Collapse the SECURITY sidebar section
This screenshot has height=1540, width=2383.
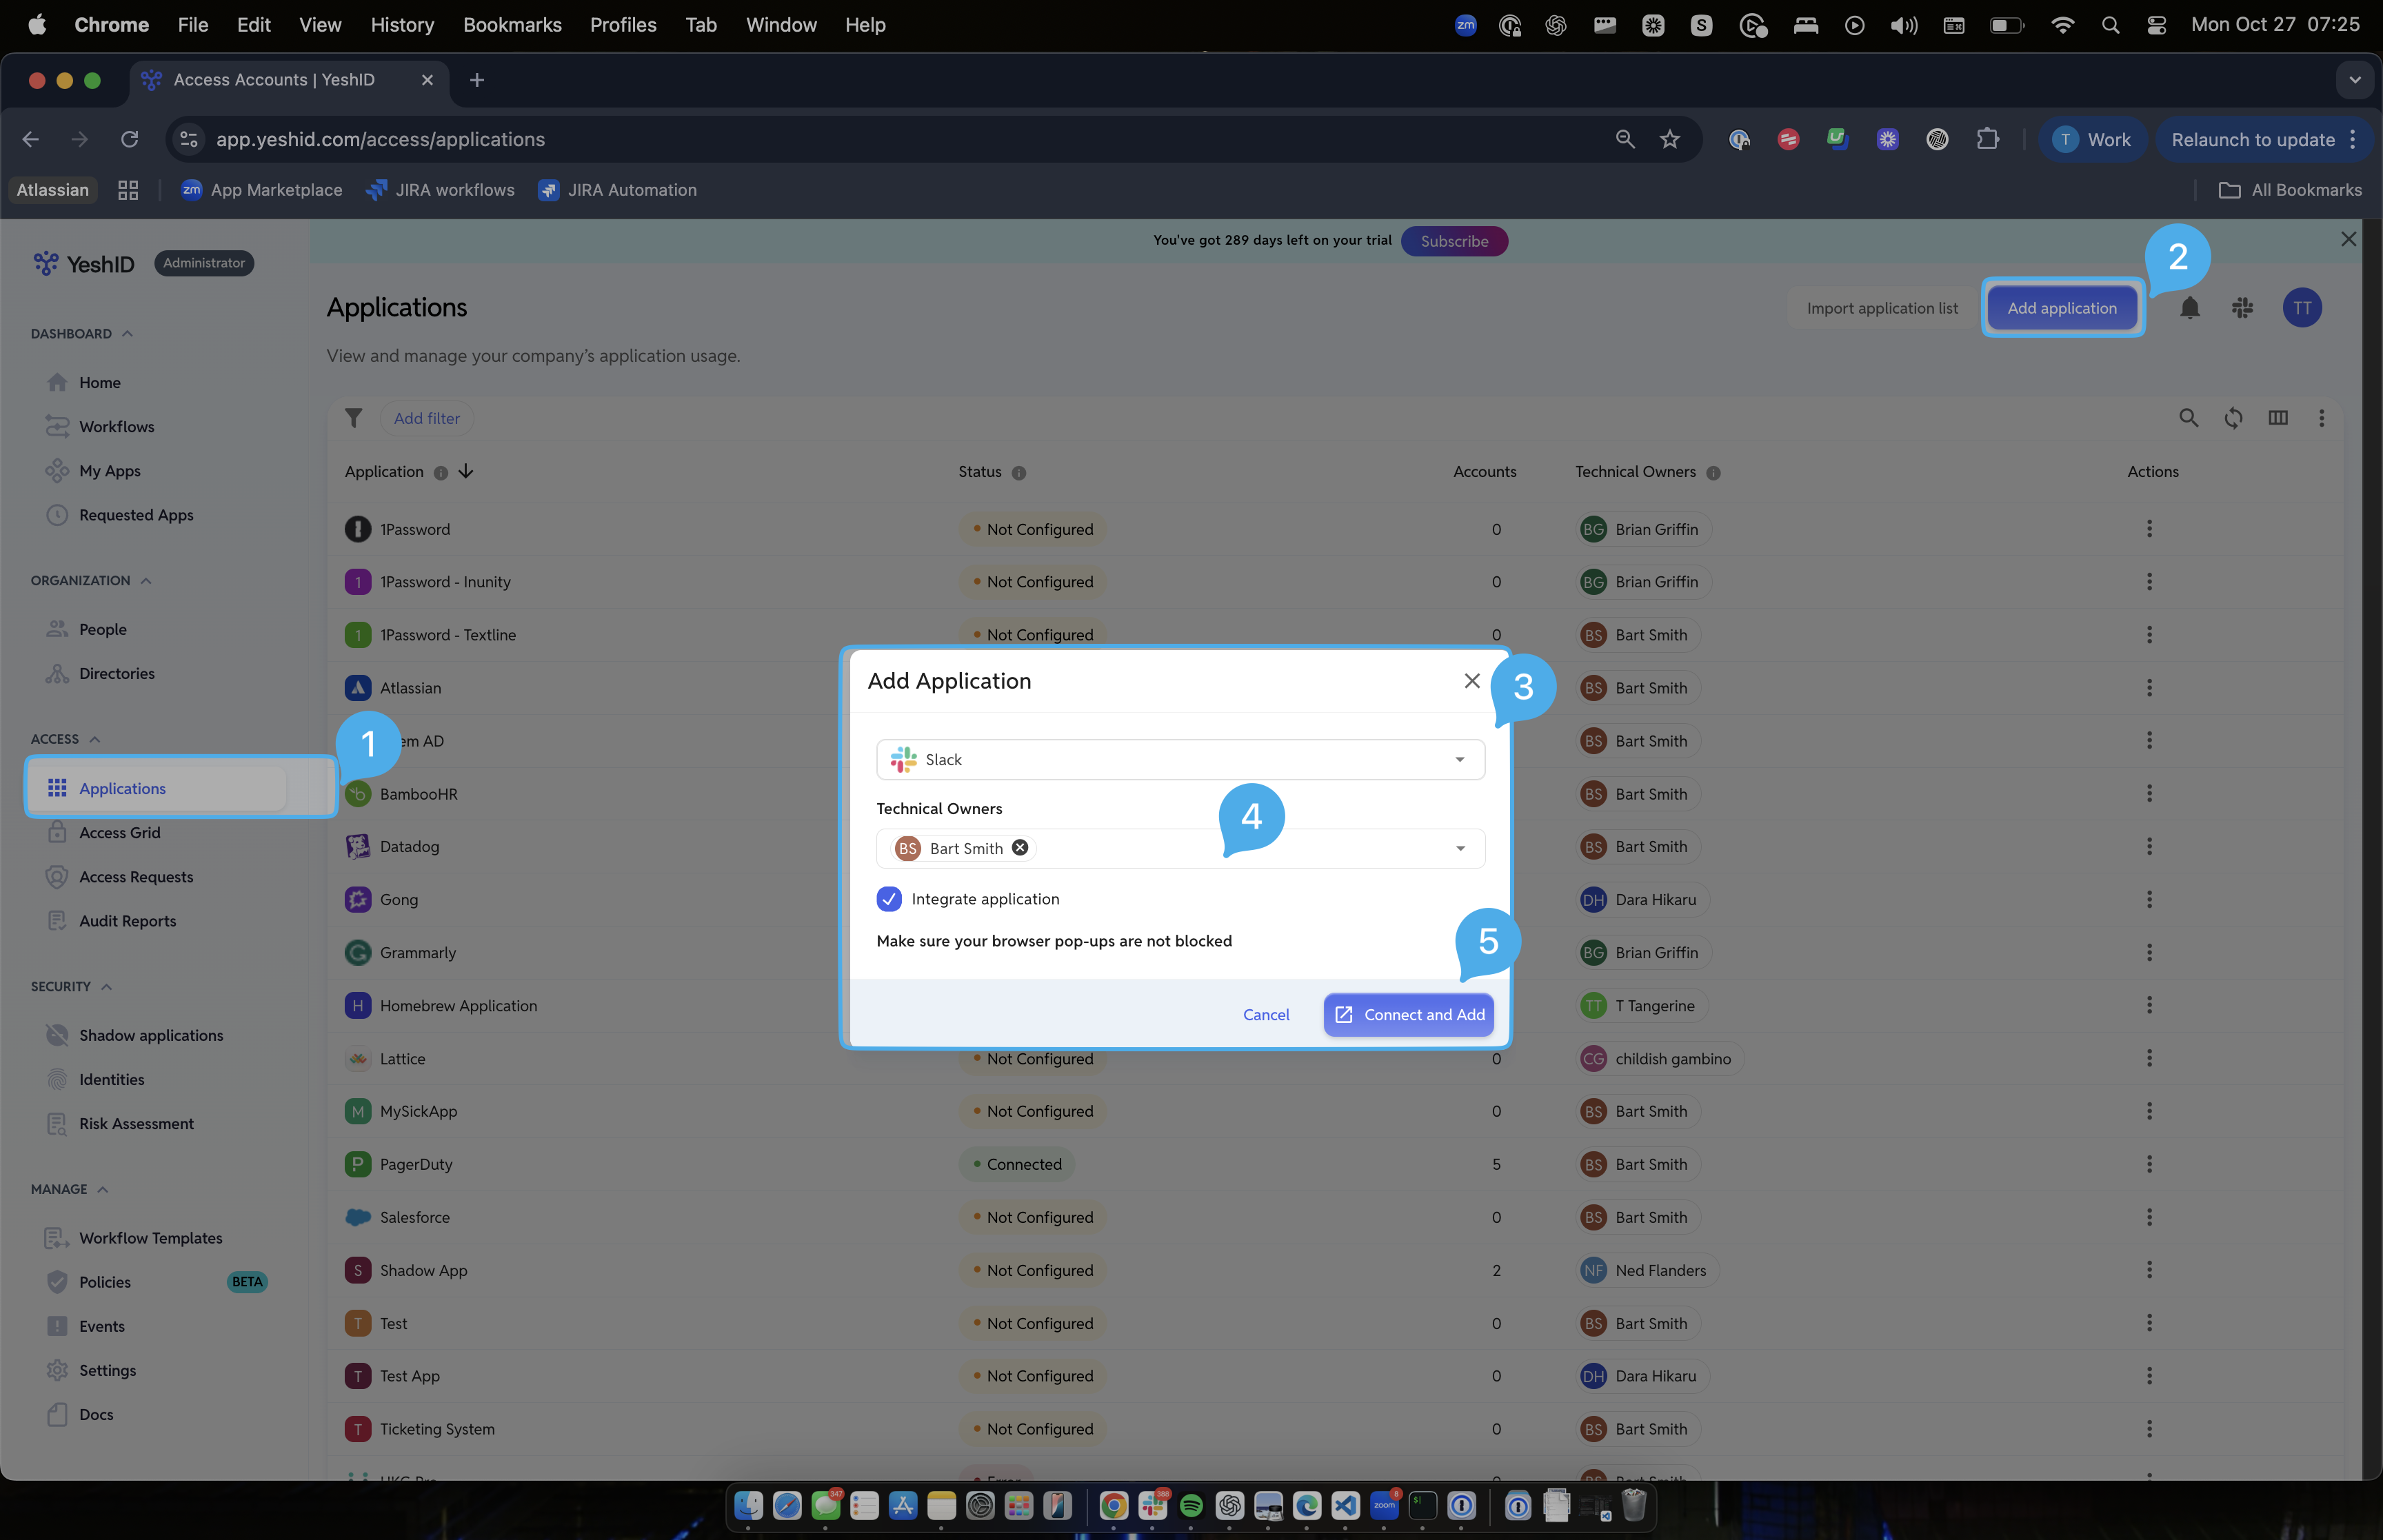pos(106,986)
